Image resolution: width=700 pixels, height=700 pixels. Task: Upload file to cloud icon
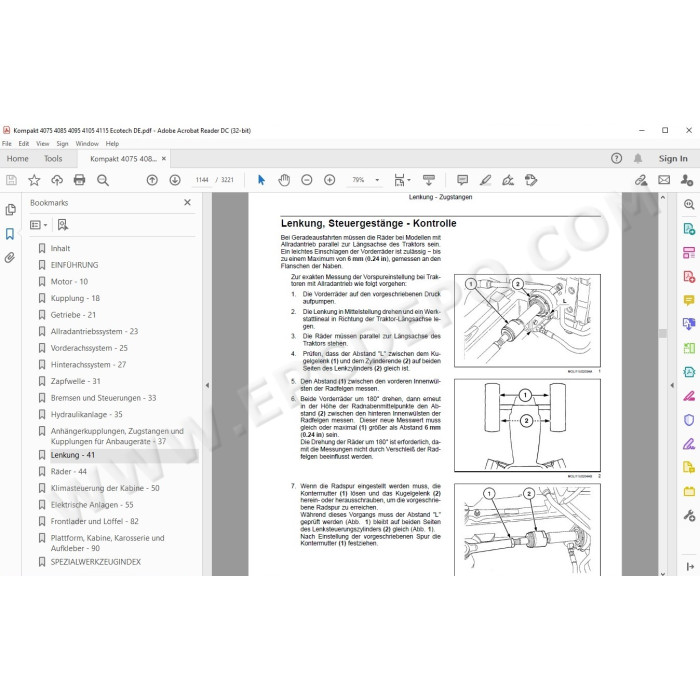[x=57, y=180]
